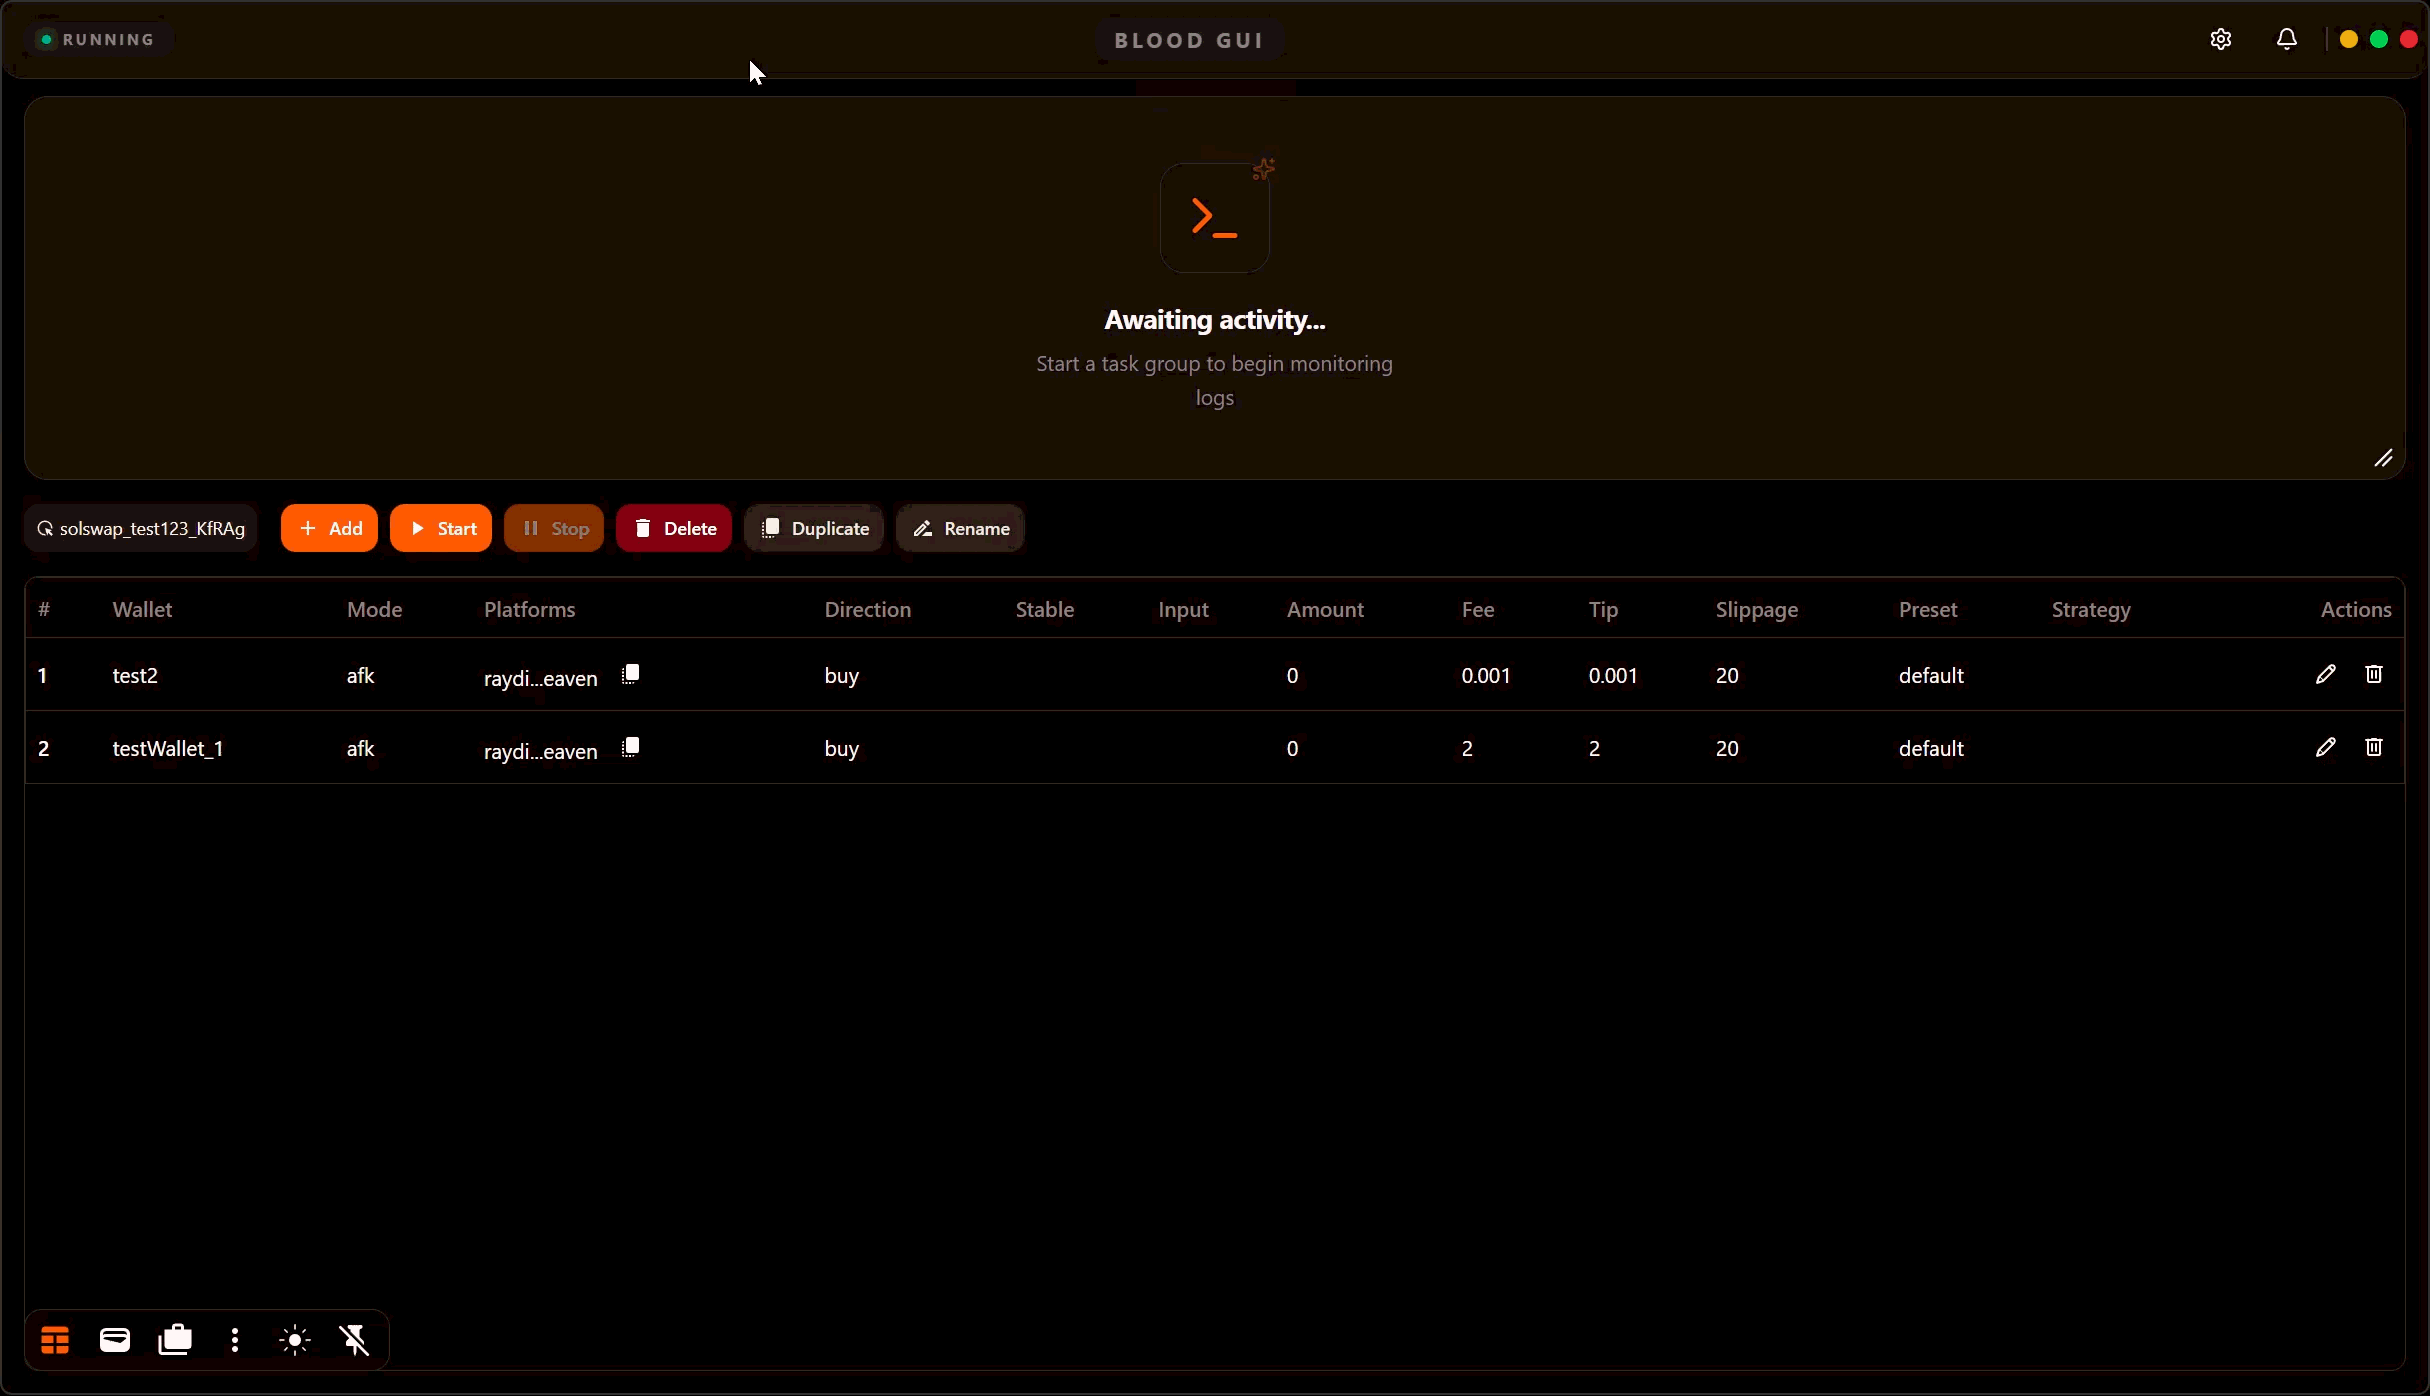This screenshot has height=1396, width=2430.
Task: Open the settings gear icon
Action: pyautogui.click(x=2220, y=39)
